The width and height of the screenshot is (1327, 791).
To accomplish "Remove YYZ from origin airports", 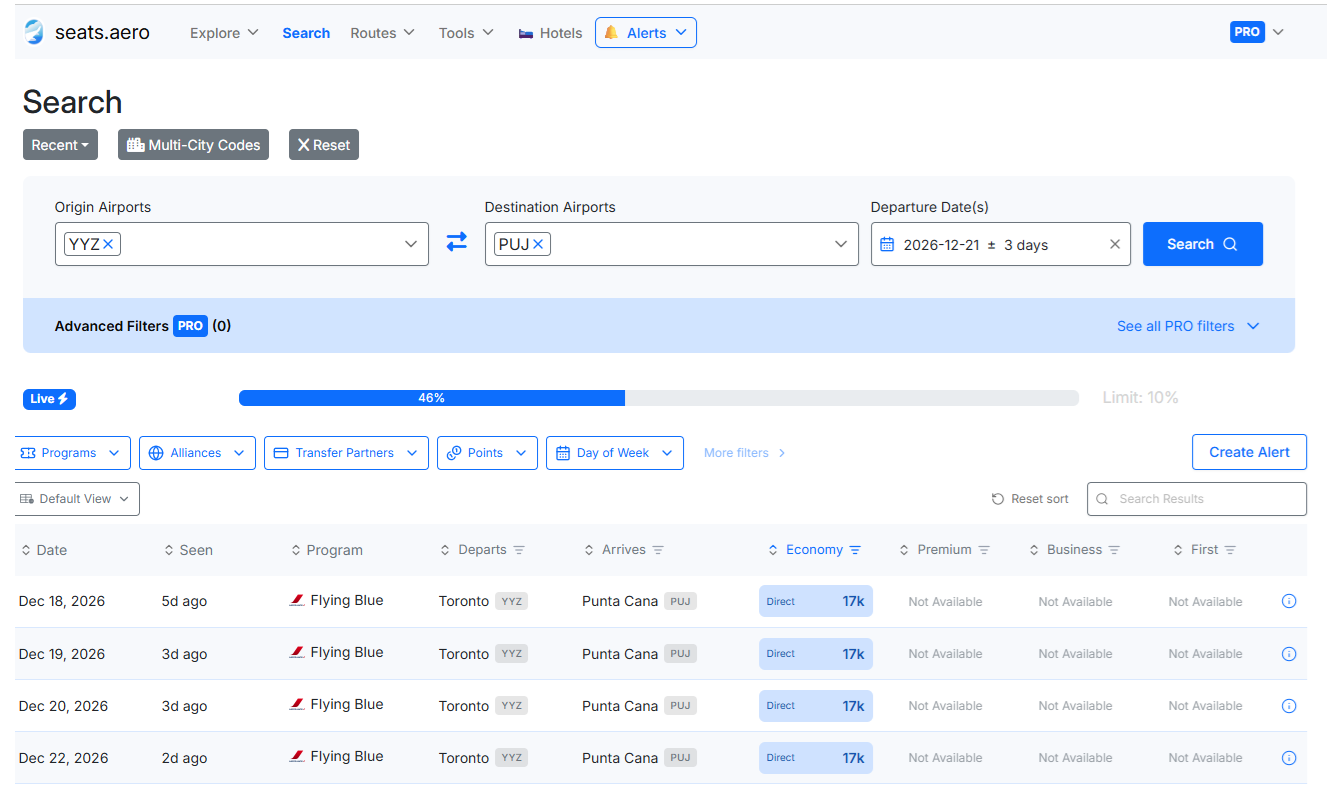I will click(x=108, y=244).
